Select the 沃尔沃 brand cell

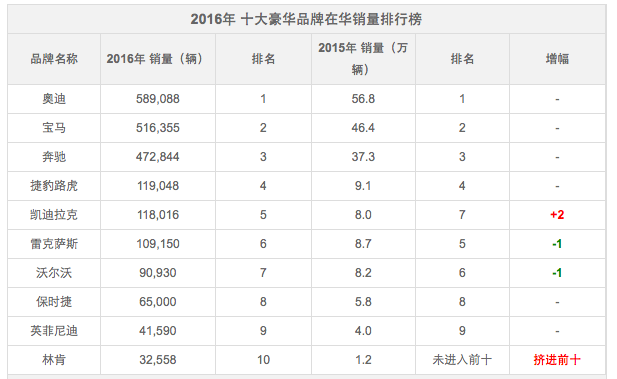tap(54, 273)
